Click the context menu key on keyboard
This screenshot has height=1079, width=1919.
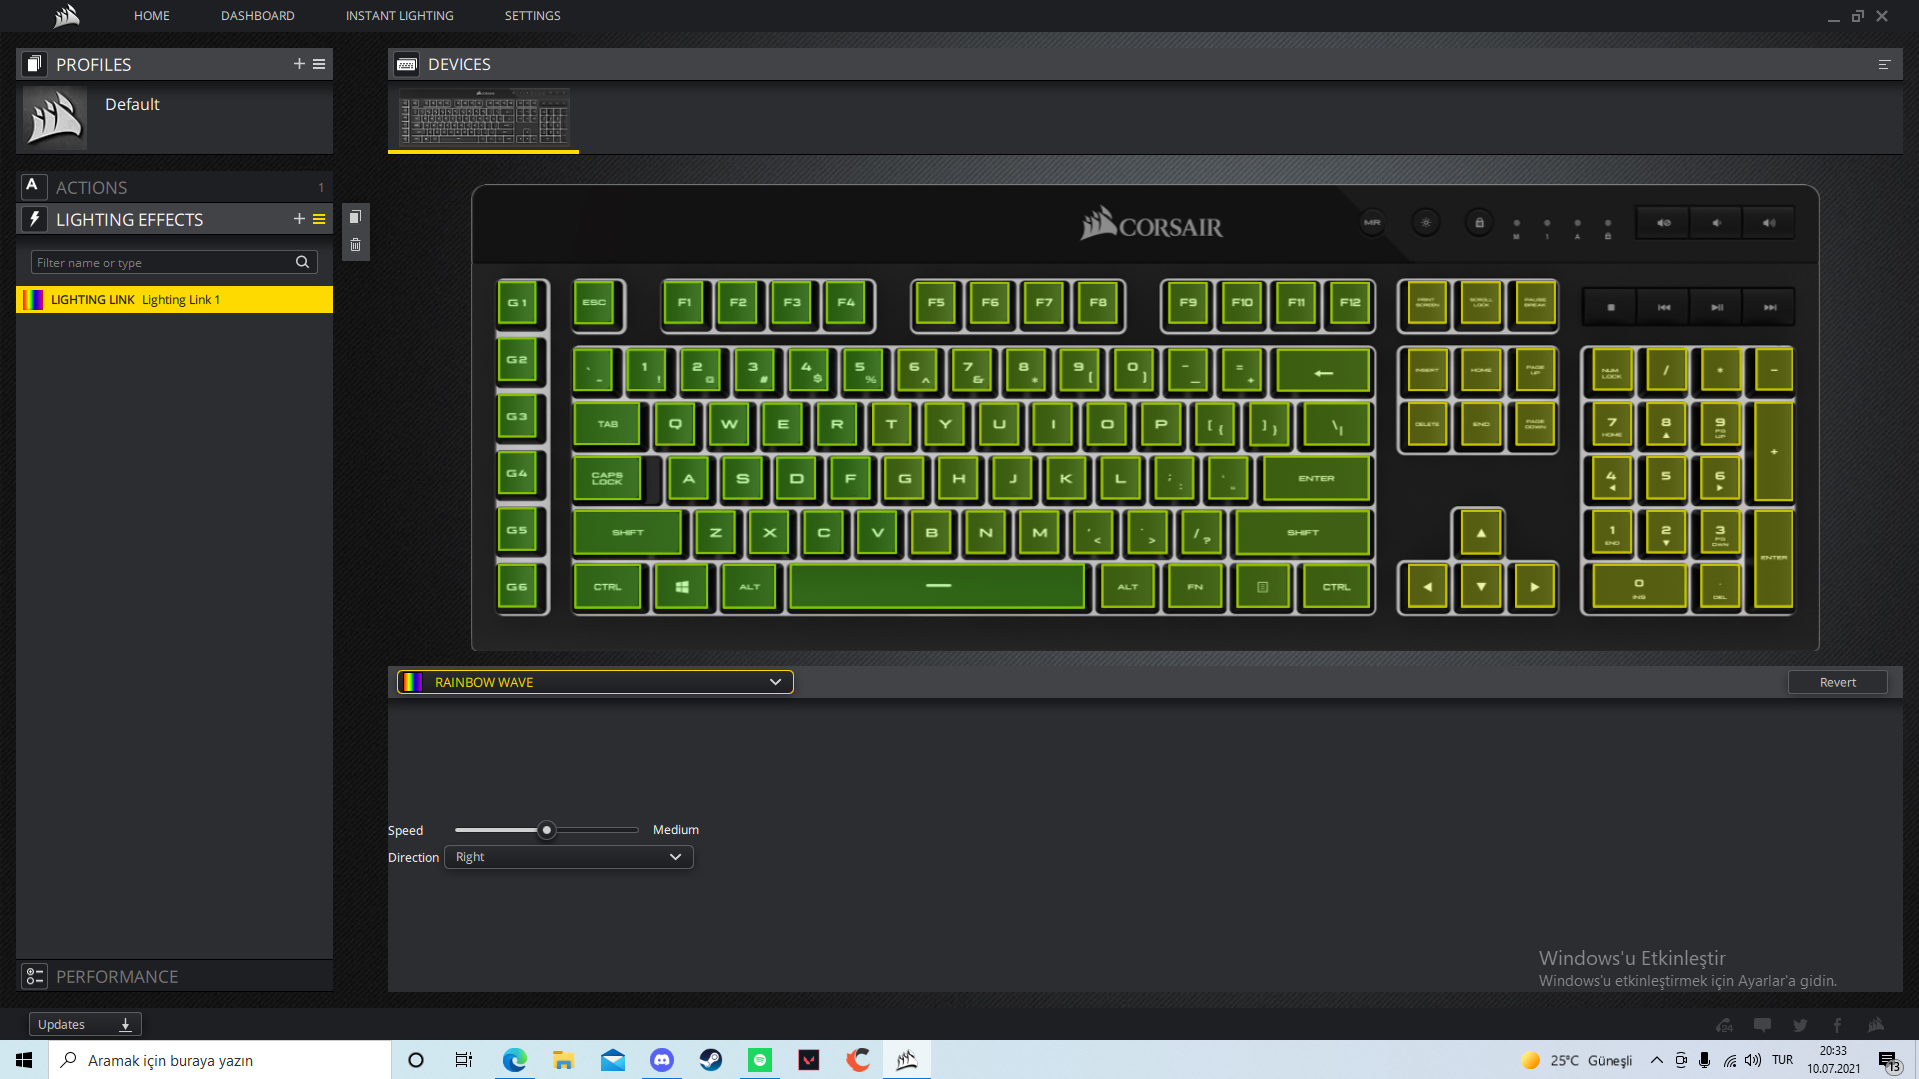1262,587
